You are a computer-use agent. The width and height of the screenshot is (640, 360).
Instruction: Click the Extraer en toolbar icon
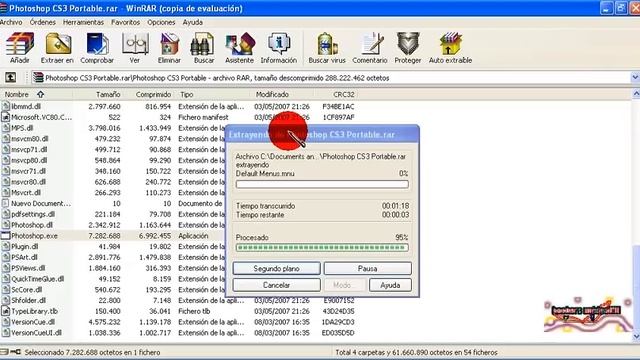click(58, 44)
